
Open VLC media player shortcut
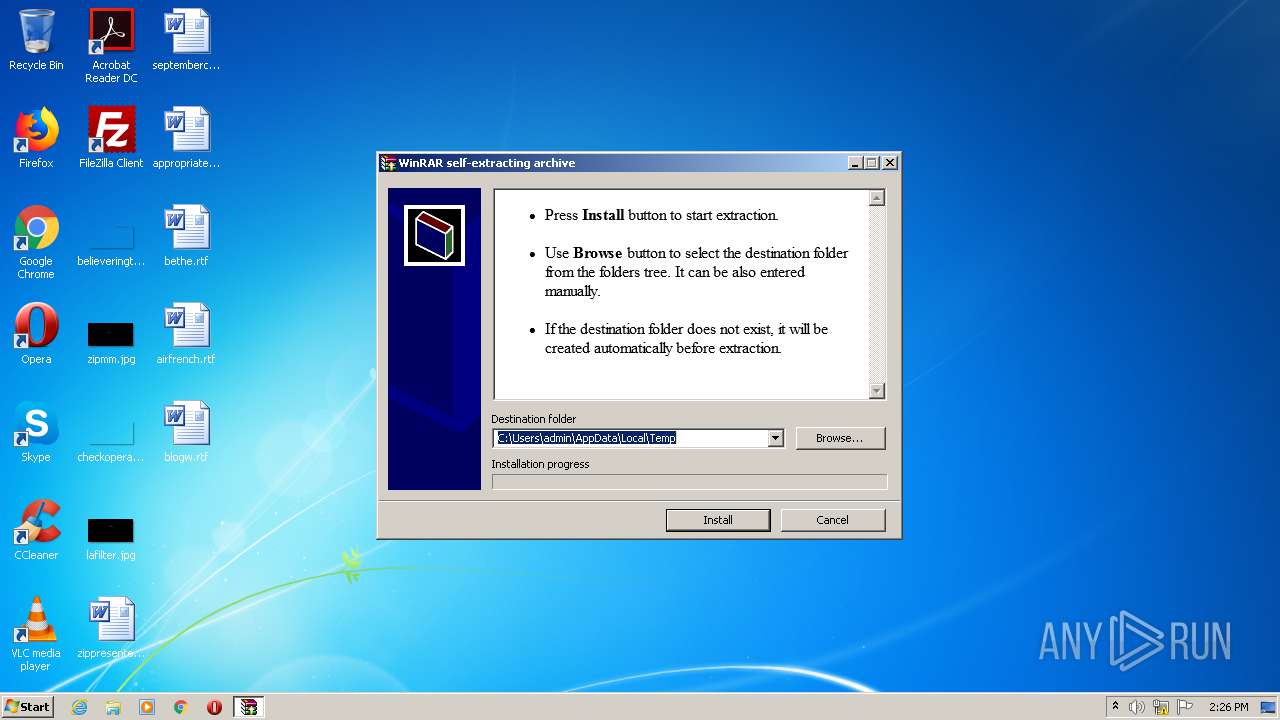(x=36, y=634)
